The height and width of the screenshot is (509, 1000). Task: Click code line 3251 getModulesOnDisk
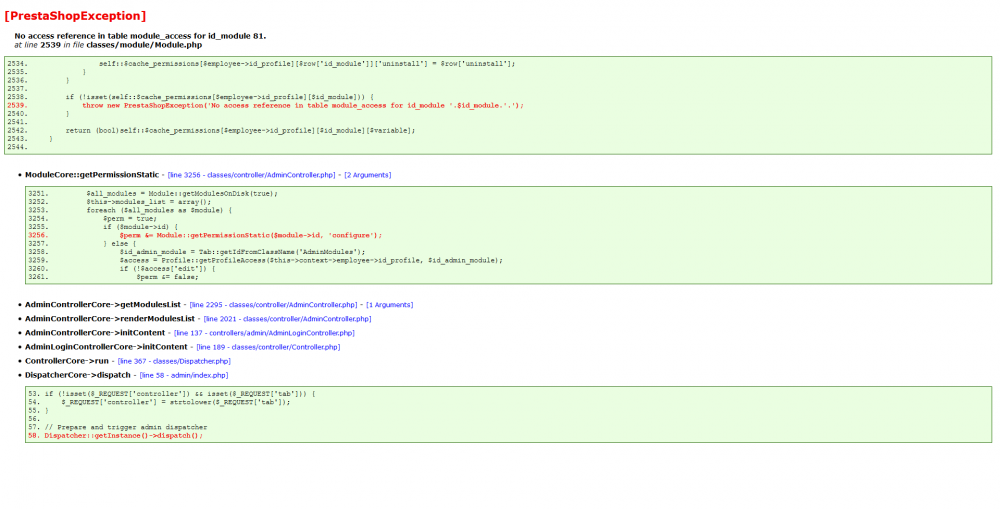pos(182,194)
